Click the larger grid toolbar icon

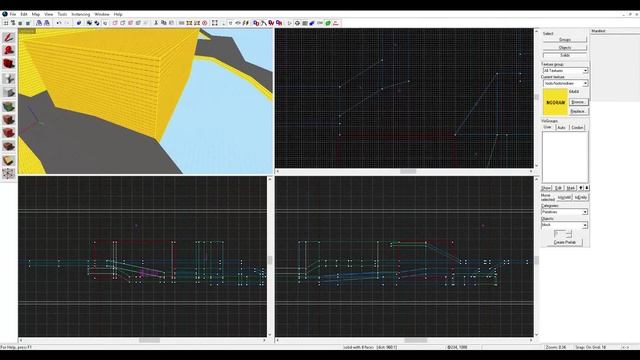click(x=28, y=23)
